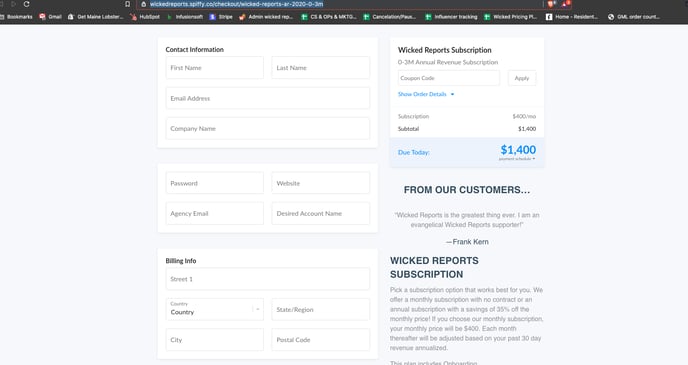Click the Frank Kern attribution
The image size is (688, 365).
click(467, 242)
